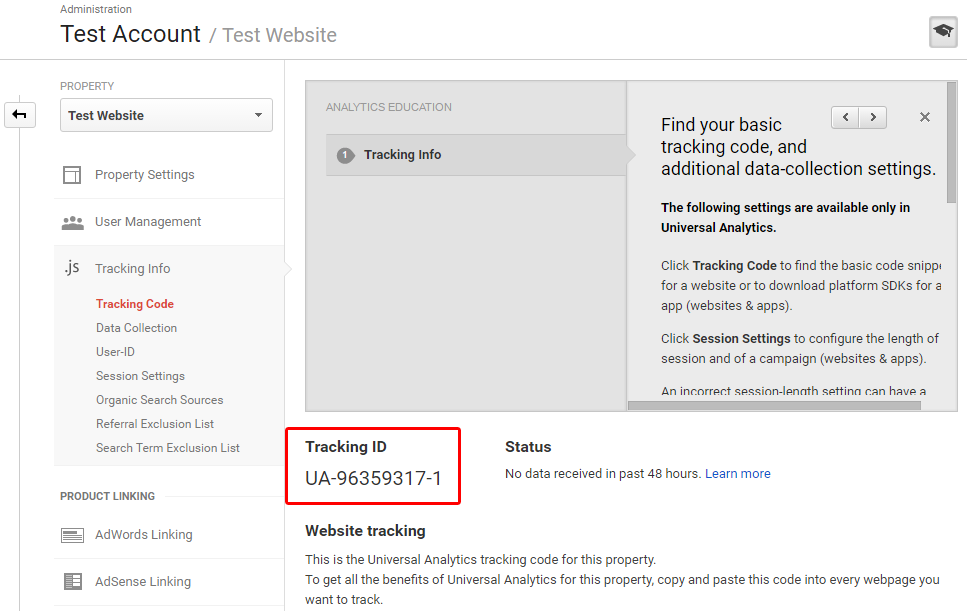Click the Property Settings layout icon
This screenshot has width=967, height=611.
coord(72,174)
